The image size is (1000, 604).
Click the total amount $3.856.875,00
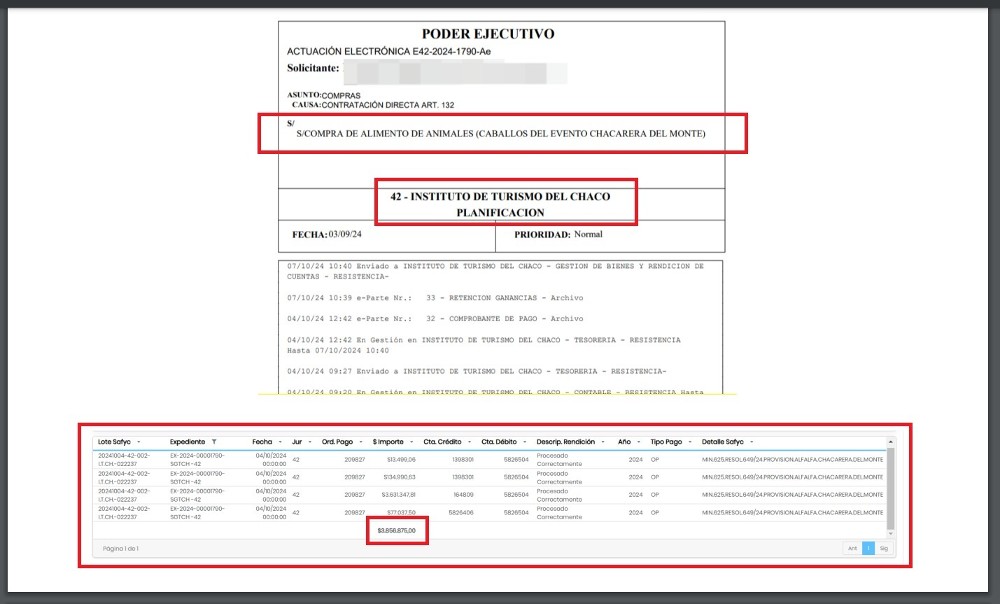click(396, 531)
